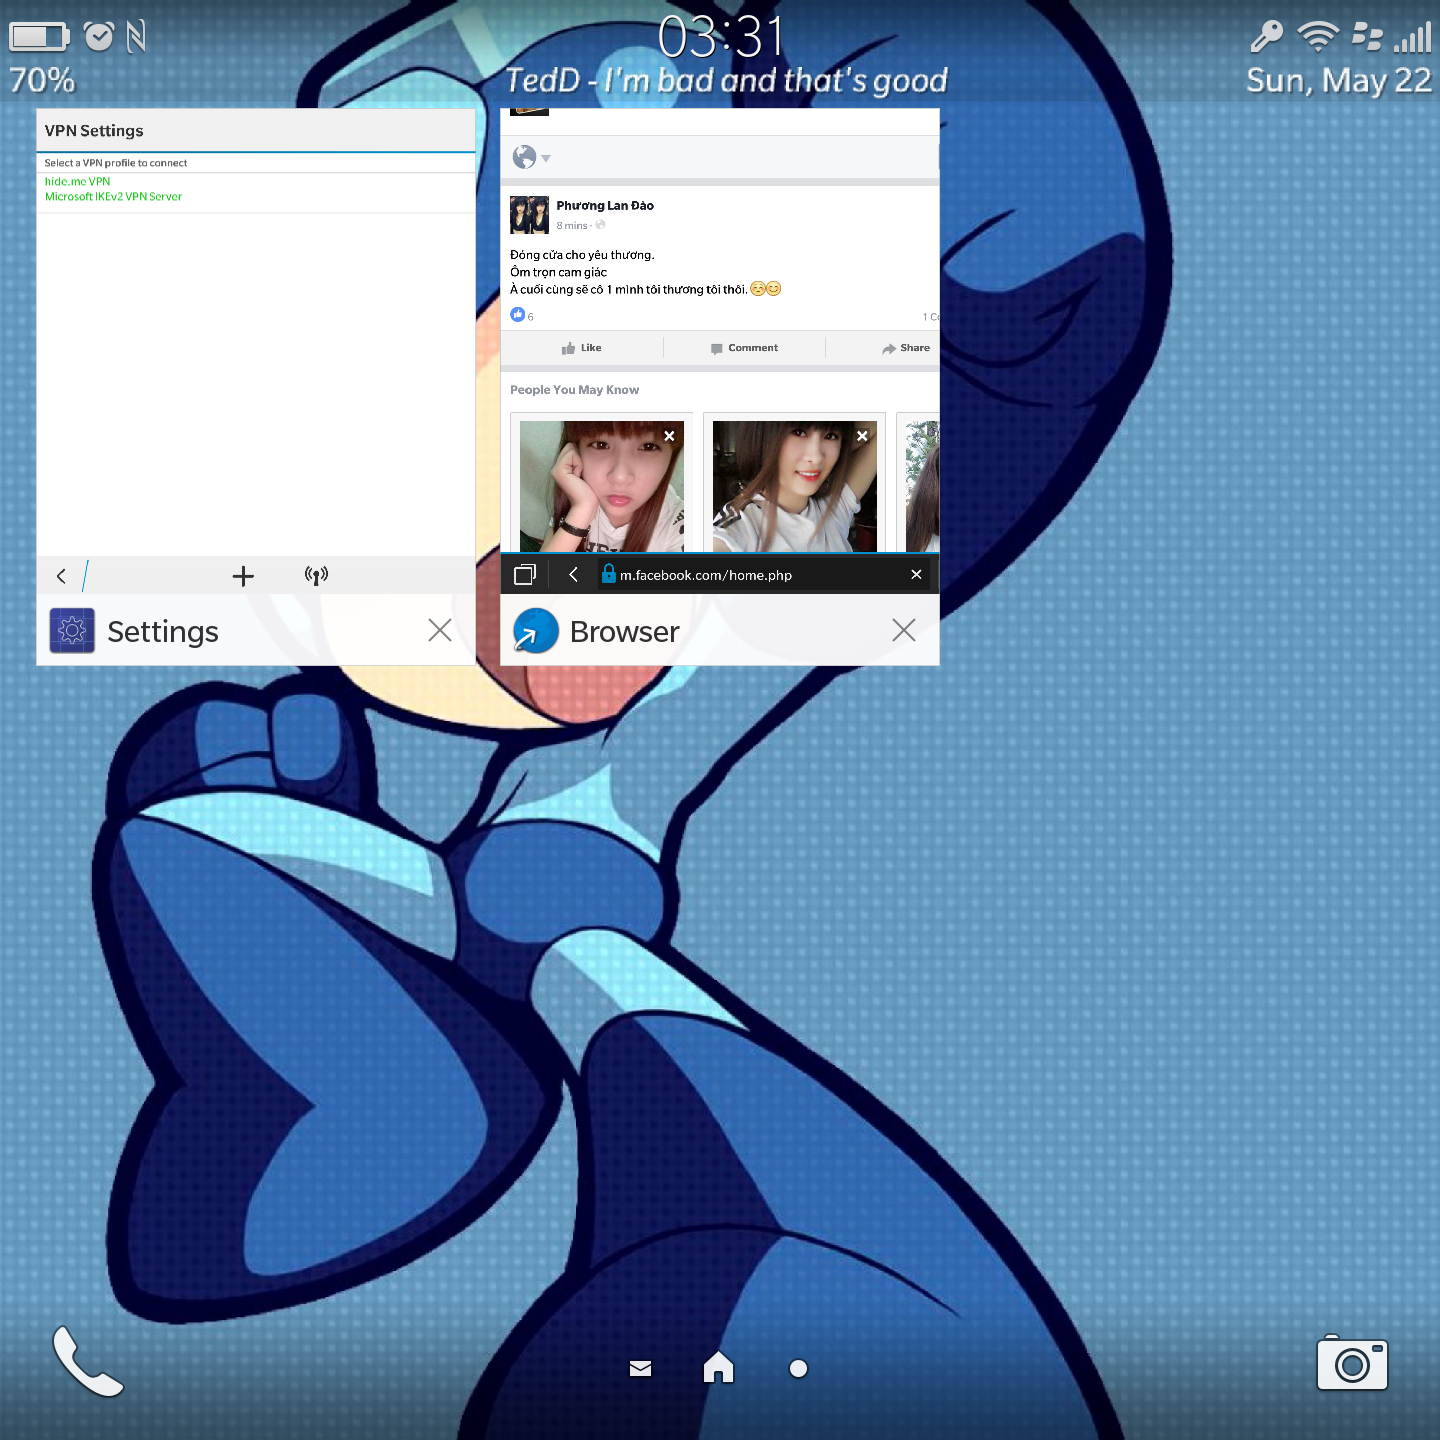1440x1440 pixels.
Task: Tap the Wi-Fi status icon
Action: coord(1317,37)
